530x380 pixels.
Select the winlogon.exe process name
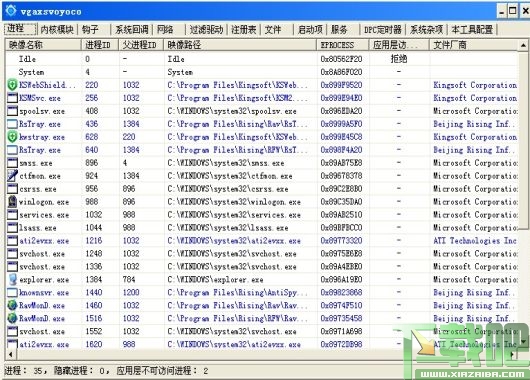[44, 202]
